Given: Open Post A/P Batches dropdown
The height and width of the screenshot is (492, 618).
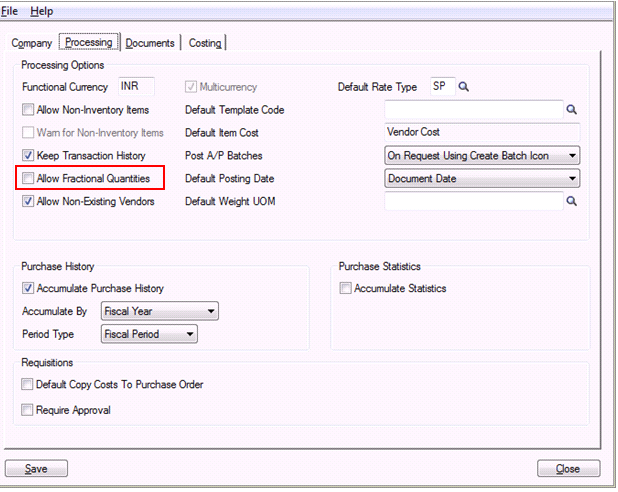Looking at the screenshot, I should pos(482,156).
